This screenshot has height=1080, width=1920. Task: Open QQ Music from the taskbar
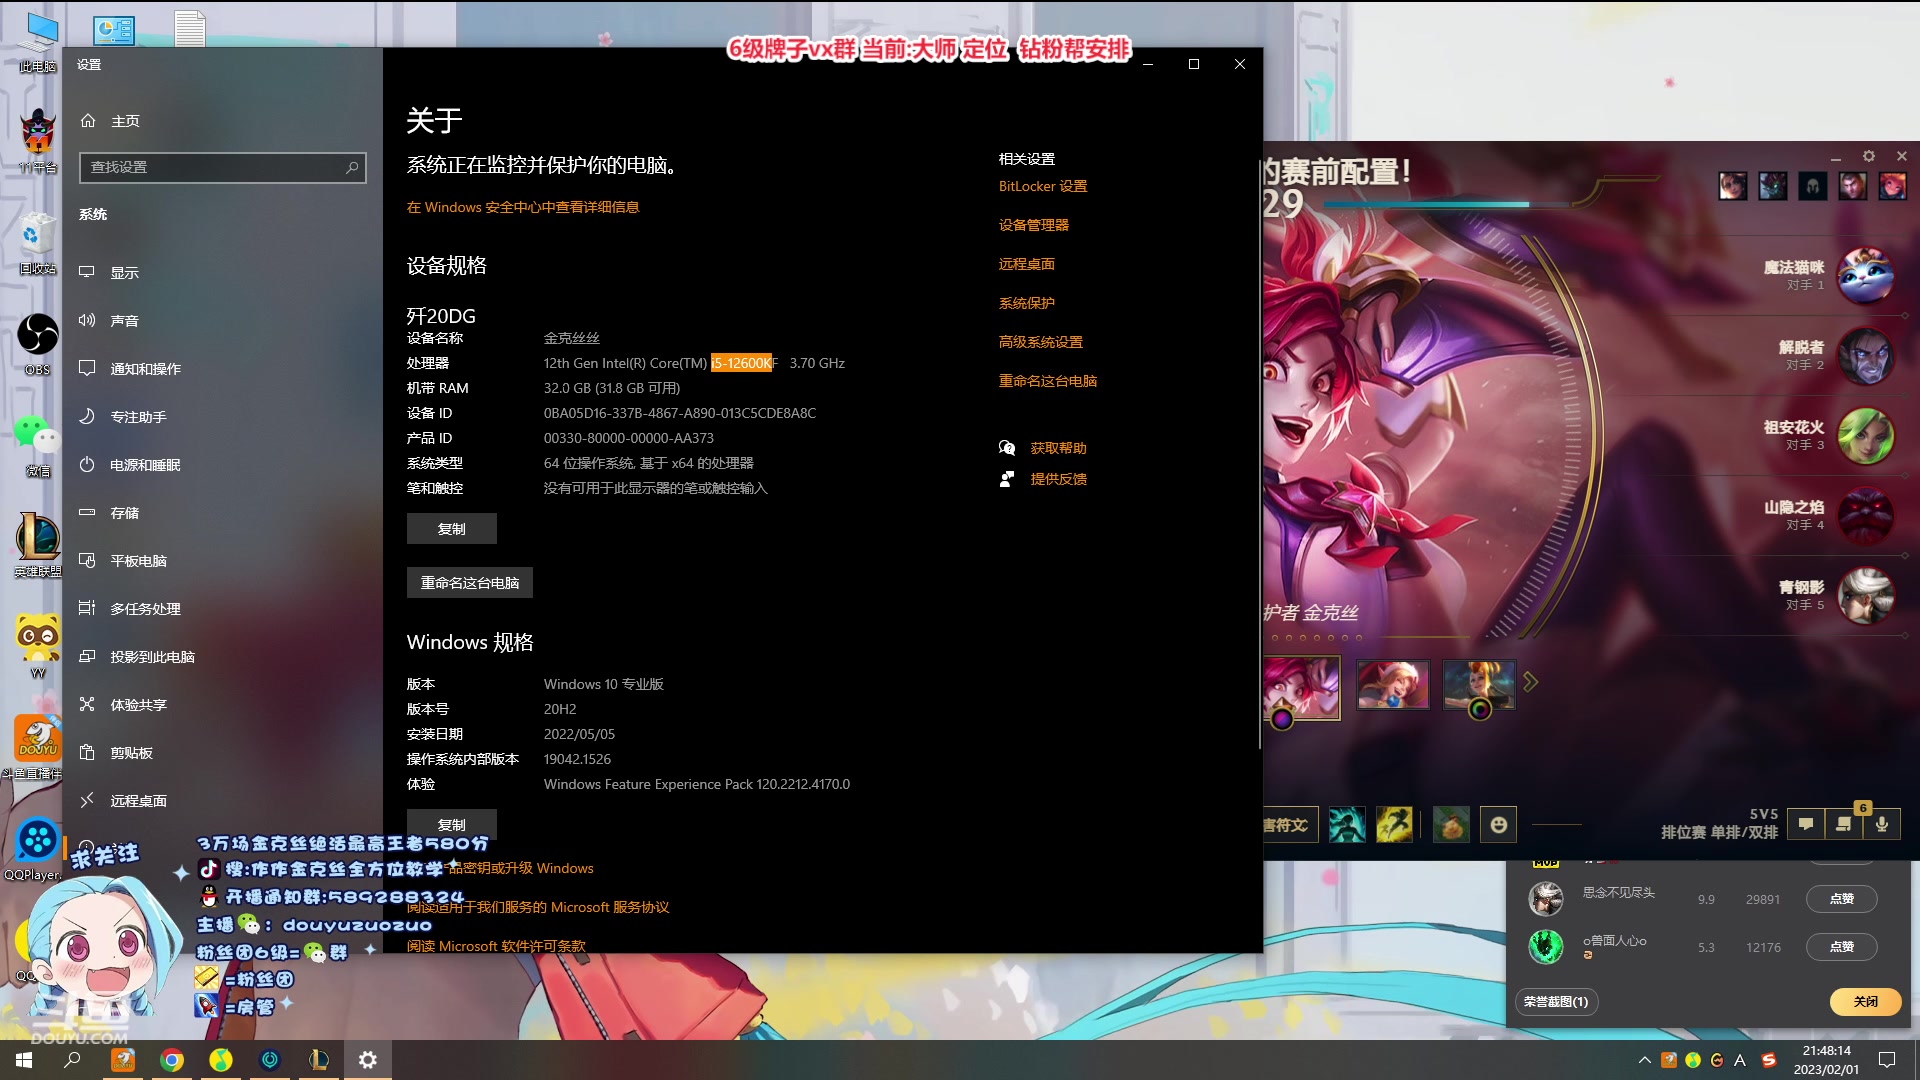pyautogui.click(x=221, y=1060)
